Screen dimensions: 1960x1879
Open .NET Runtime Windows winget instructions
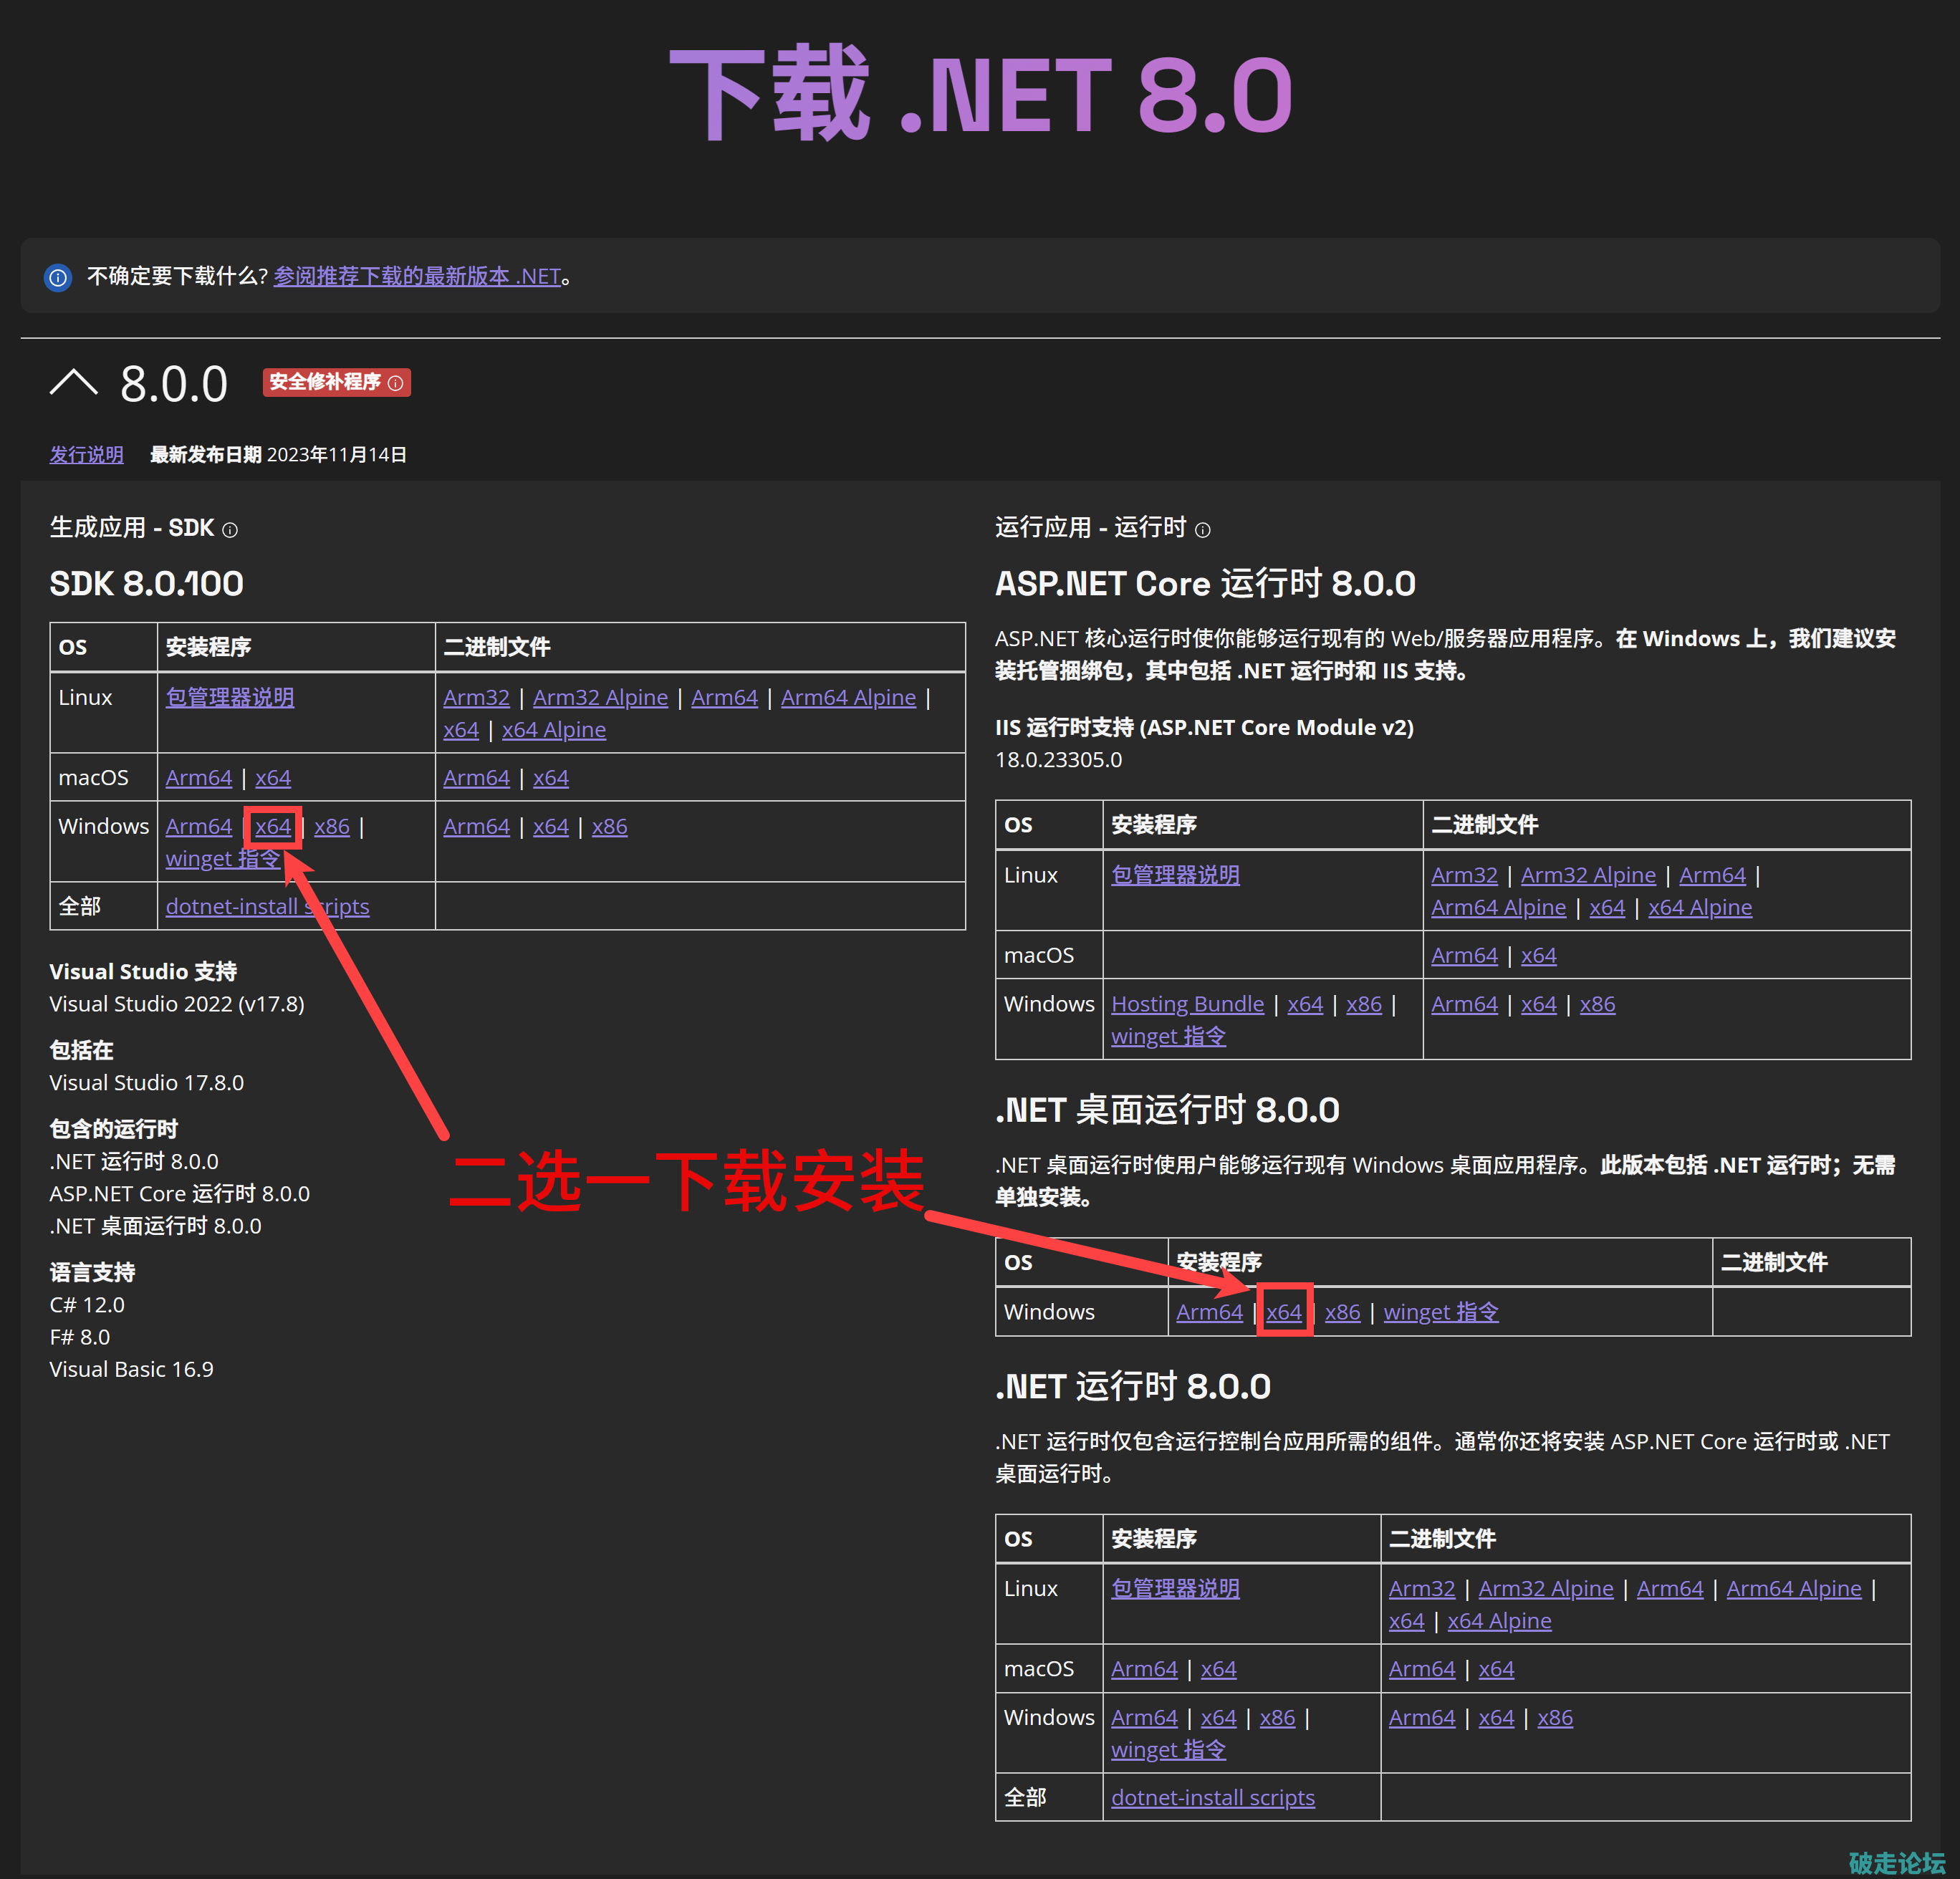[1169, 1750]
